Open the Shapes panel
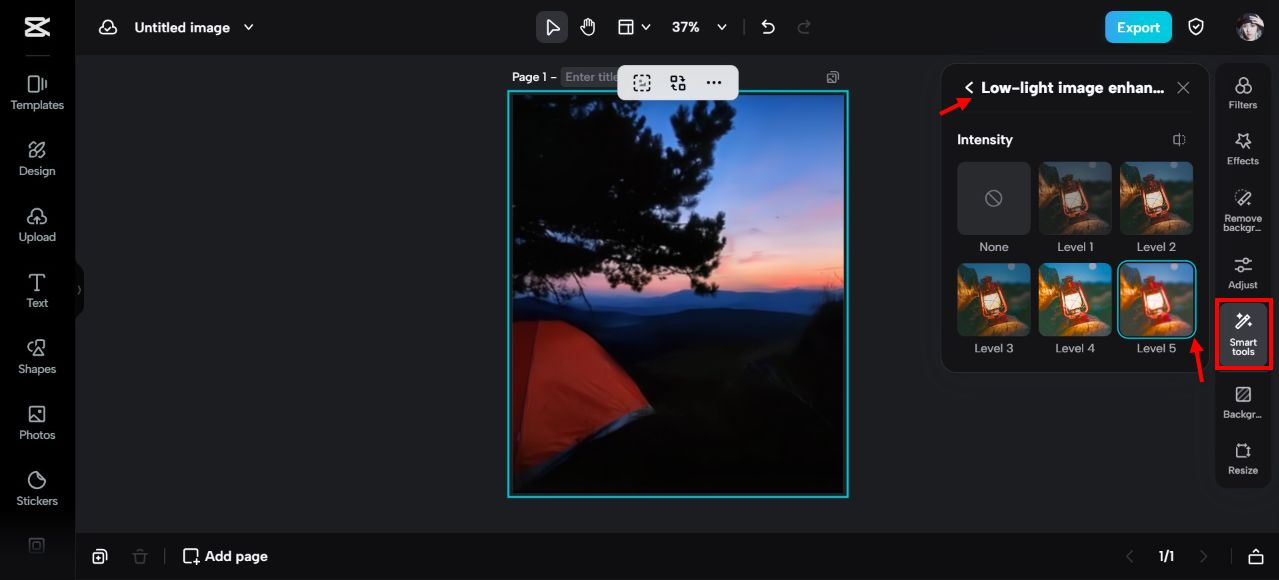The height and width of the screenshot is (580, 1279). [37, 357]
